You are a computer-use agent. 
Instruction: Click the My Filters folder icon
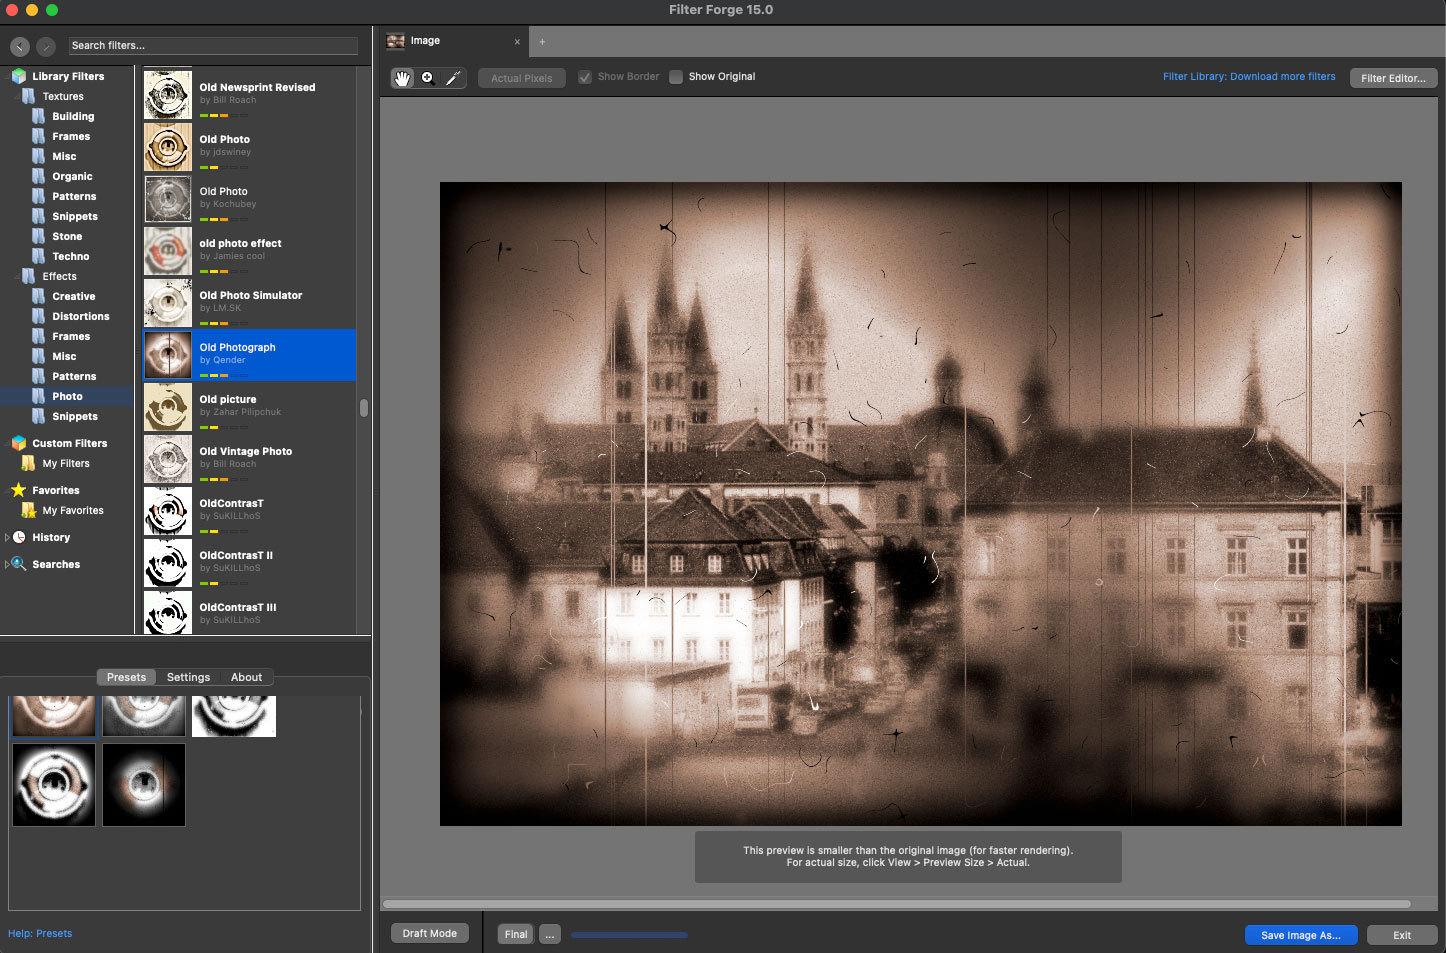(28, 464)
